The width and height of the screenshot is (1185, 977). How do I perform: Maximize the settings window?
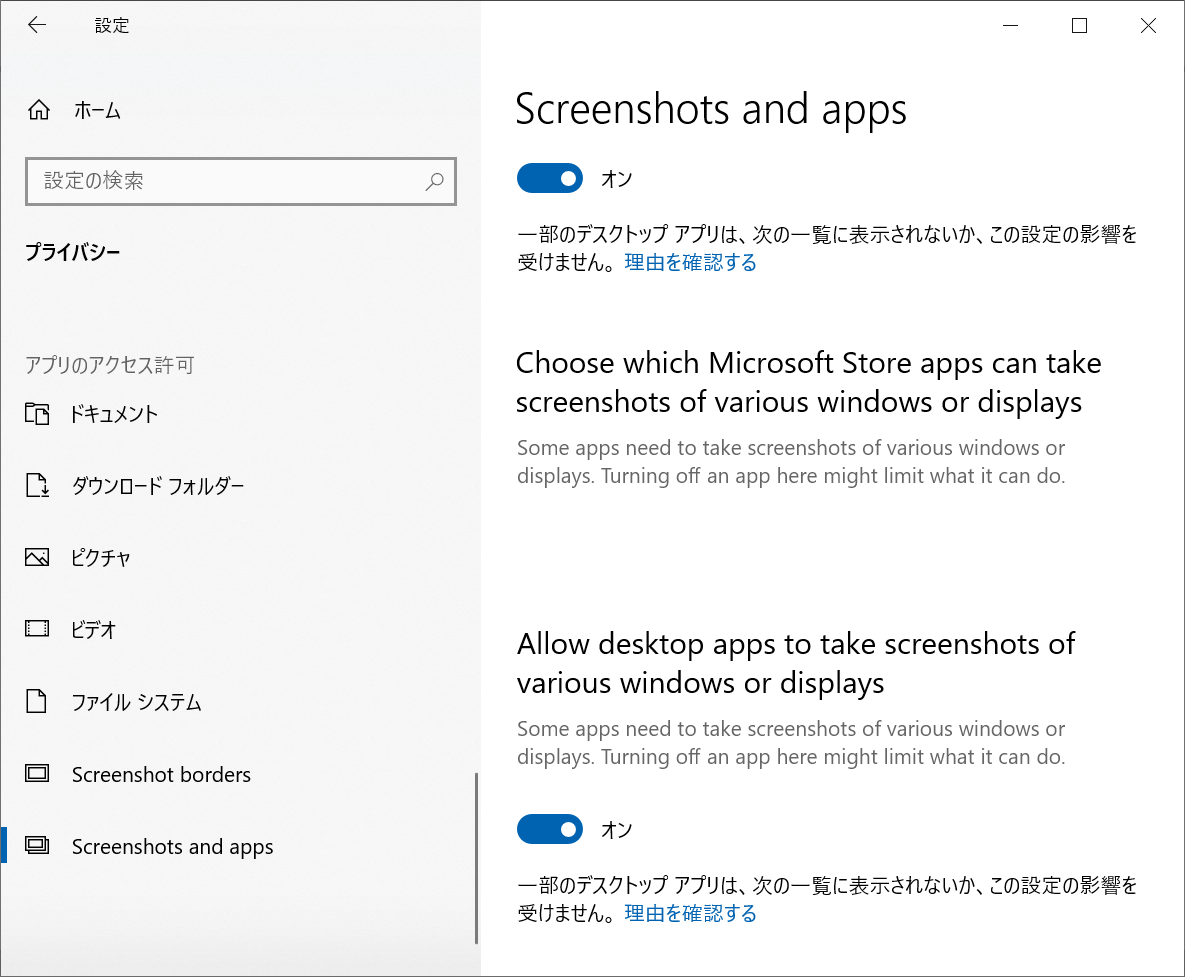point(1079,26)
